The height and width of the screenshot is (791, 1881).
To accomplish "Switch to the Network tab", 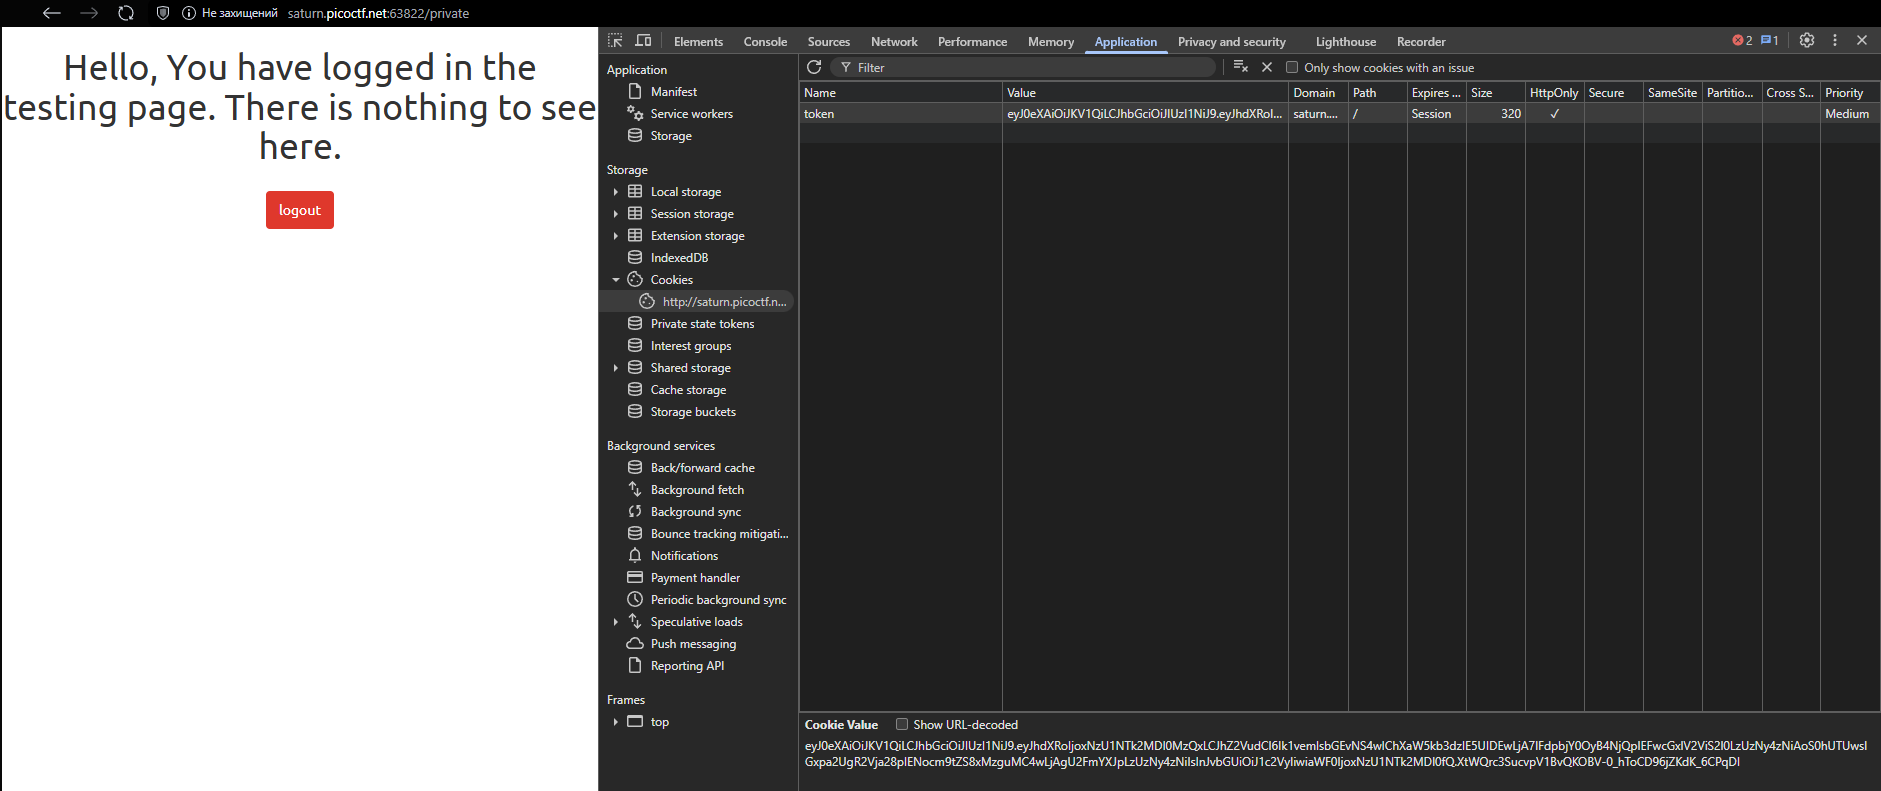I will (x=893, y=42).
